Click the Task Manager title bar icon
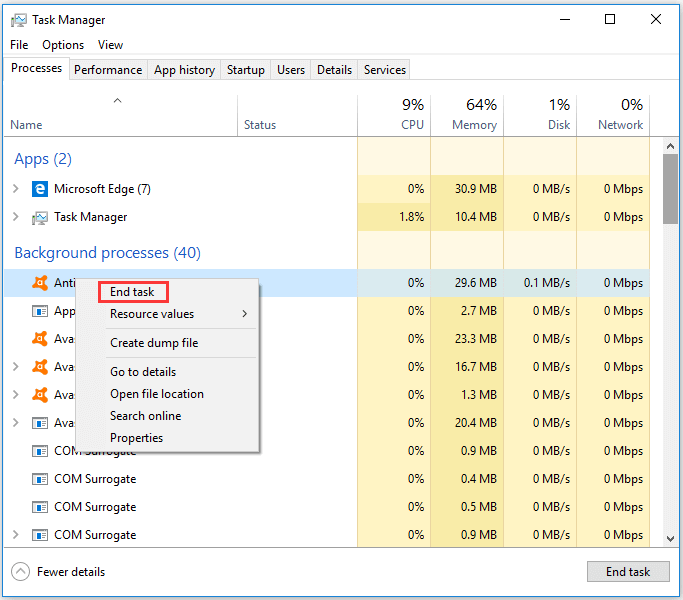Viewport: 683px width, 600px height. pos(18,20)
